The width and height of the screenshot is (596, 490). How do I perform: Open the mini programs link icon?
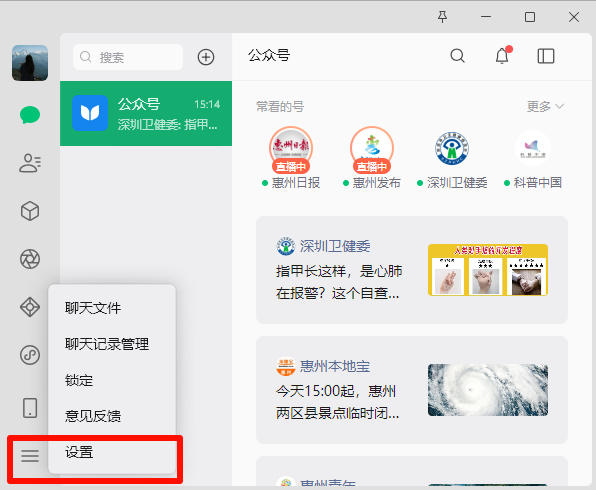point(30,355)
